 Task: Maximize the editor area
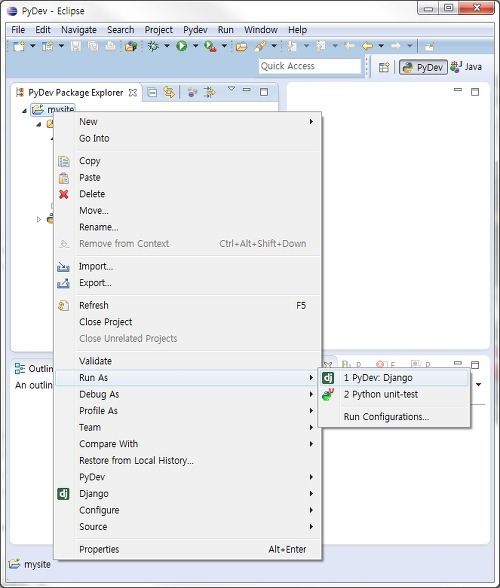pyautogui.click(x=475, y=92)
